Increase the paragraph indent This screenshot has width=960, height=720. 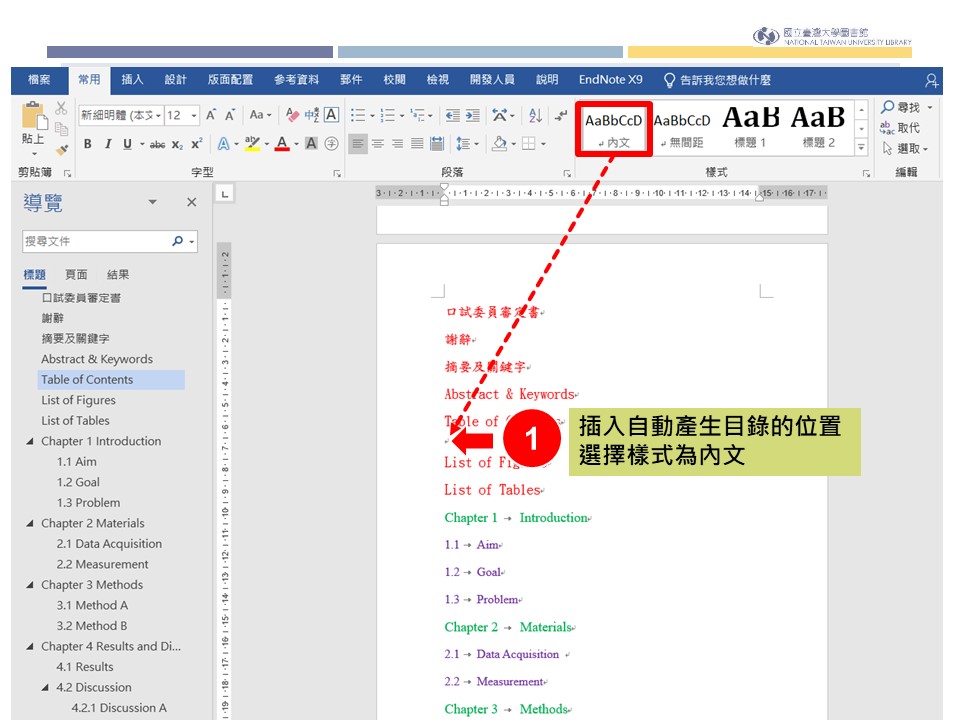click(473, 115)
